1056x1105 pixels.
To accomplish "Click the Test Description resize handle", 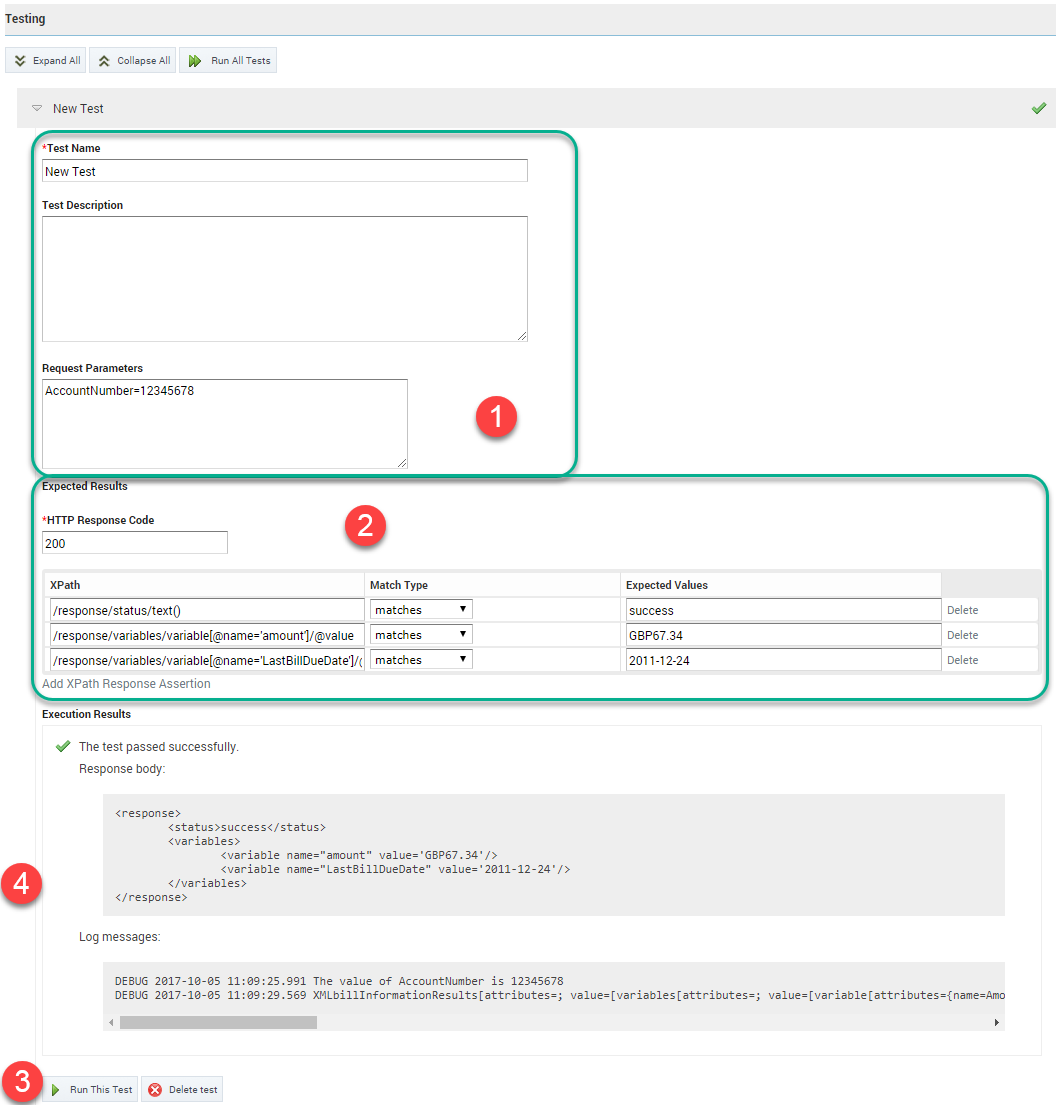I will (x=522, y=336).
